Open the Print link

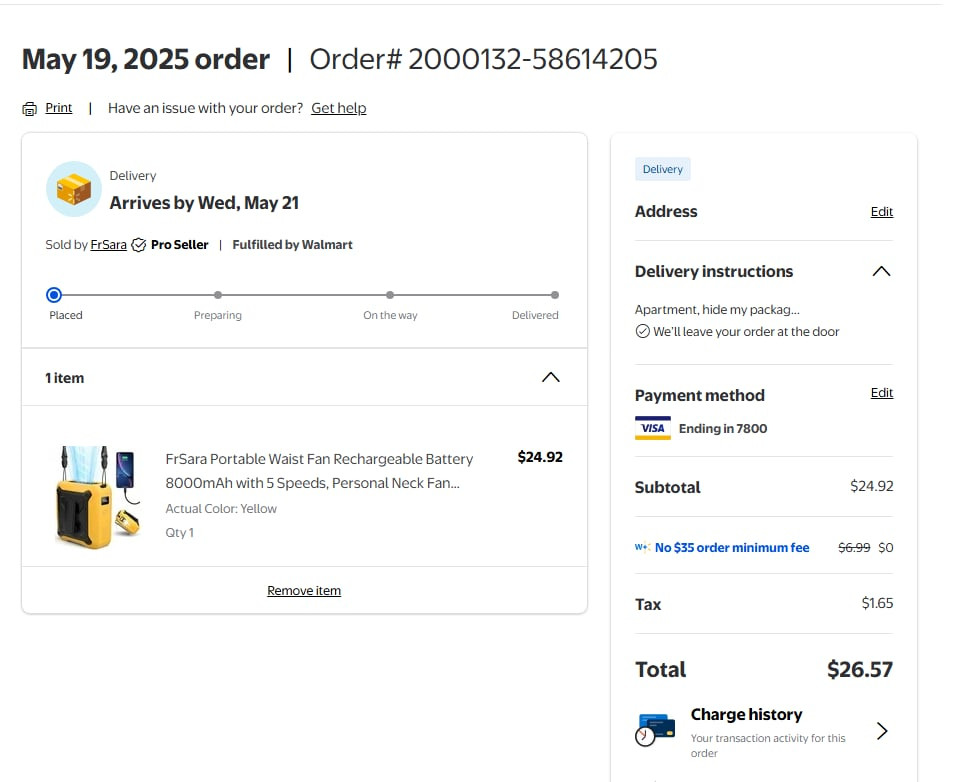[59, 108]
